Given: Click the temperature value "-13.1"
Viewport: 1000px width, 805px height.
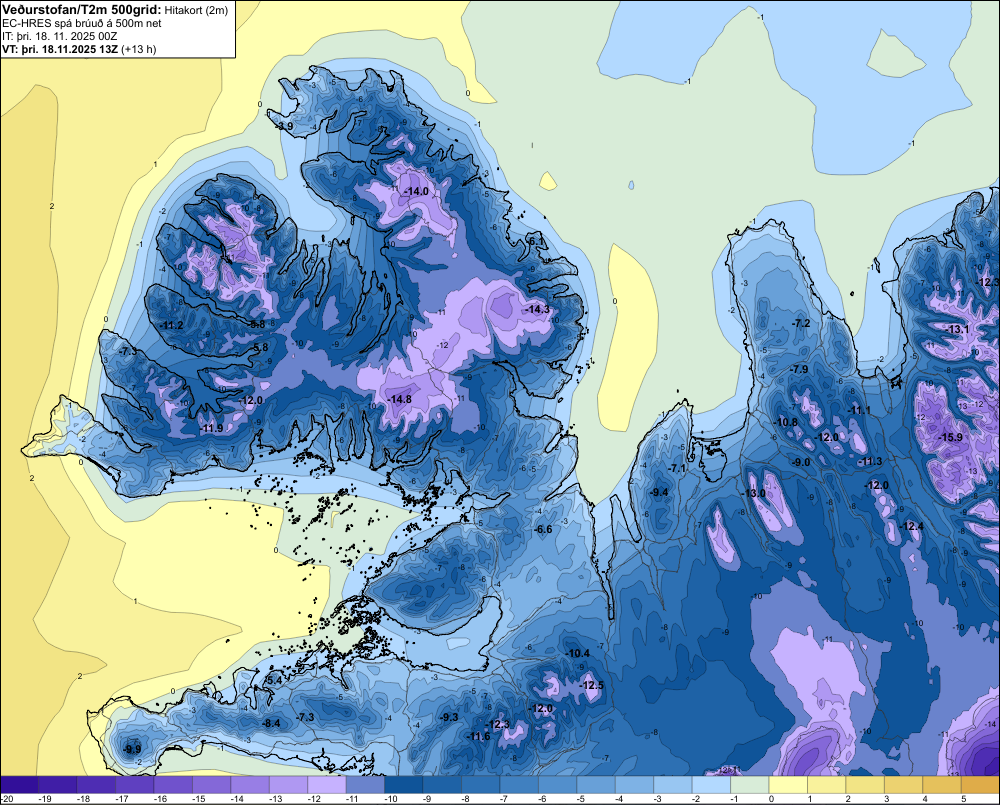Looking at the screenshot, I should click(x=957, y=329).
